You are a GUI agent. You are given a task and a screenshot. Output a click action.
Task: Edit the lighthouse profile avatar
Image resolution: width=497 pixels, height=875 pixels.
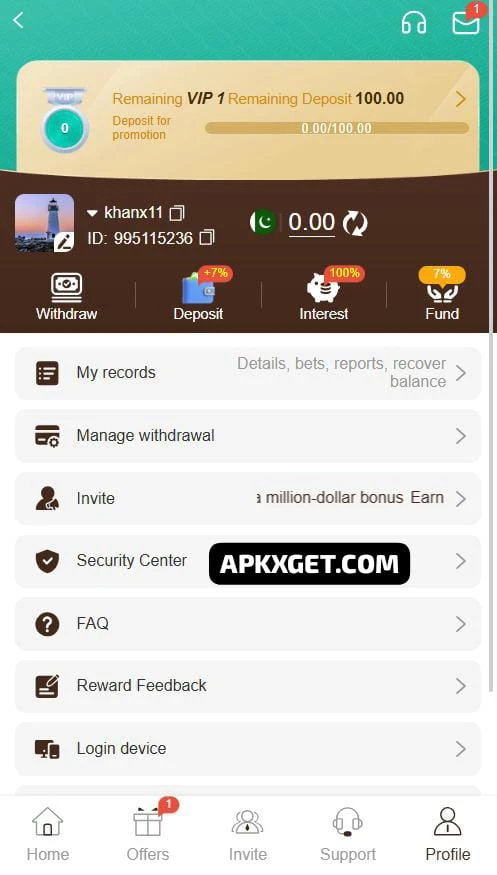pyautogui.click(x=45, y=223)
